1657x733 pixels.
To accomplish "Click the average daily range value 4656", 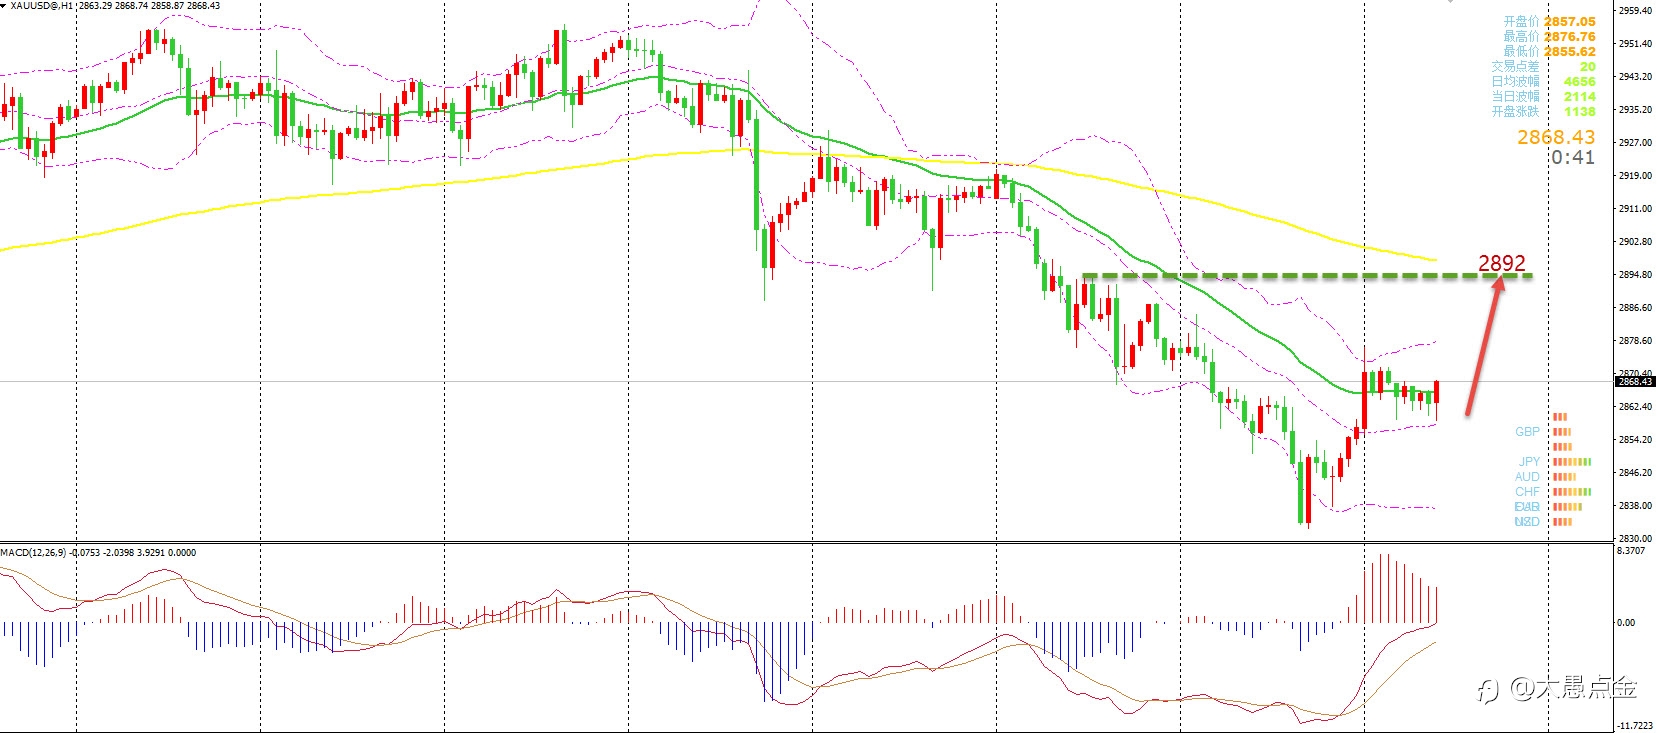I will pyautogui.click(x=1580, y=81).
